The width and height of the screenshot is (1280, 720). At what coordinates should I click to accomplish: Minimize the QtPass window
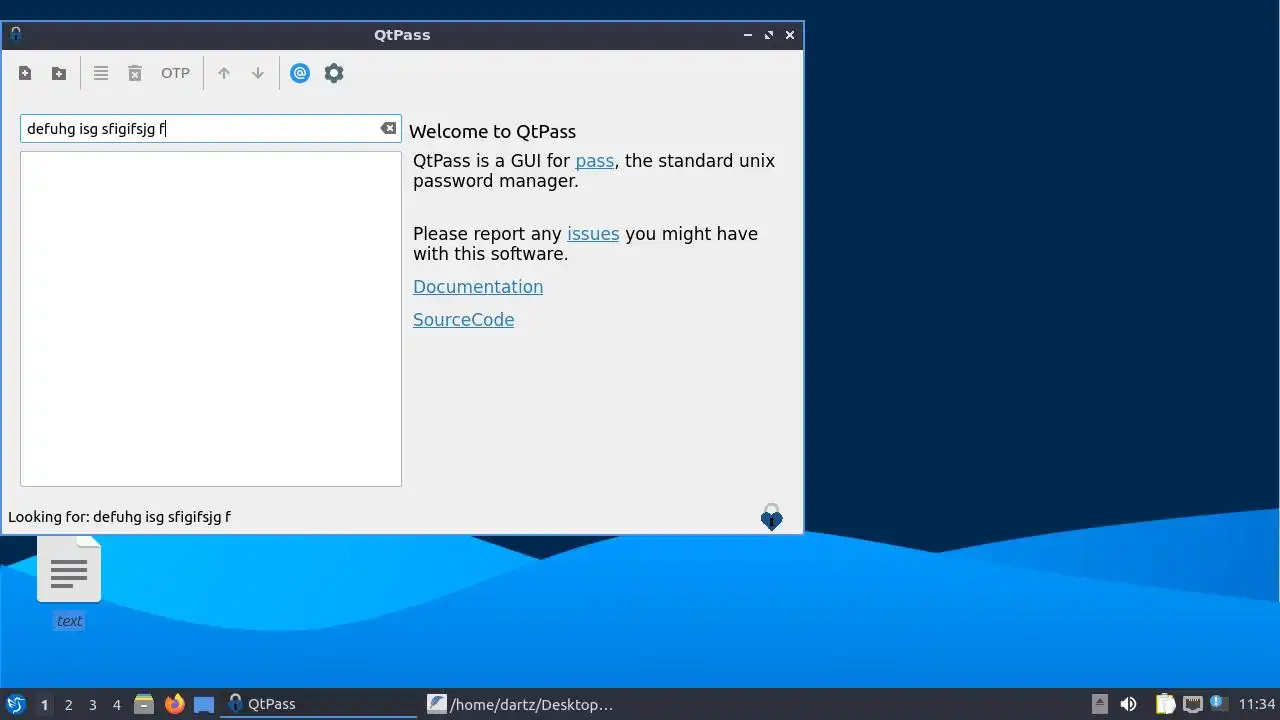747,35
